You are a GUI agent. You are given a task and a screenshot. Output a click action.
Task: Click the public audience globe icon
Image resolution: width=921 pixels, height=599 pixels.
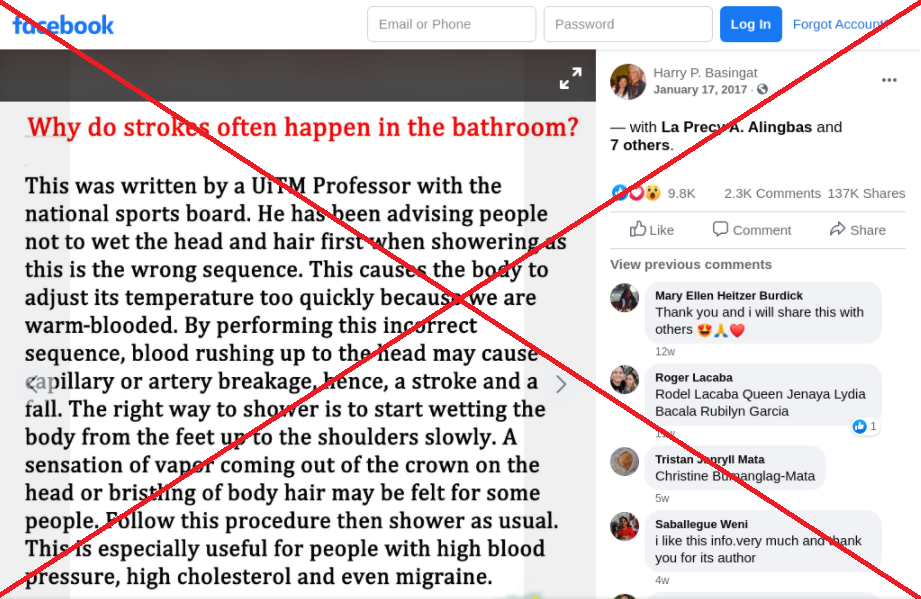tap(762, 89)
